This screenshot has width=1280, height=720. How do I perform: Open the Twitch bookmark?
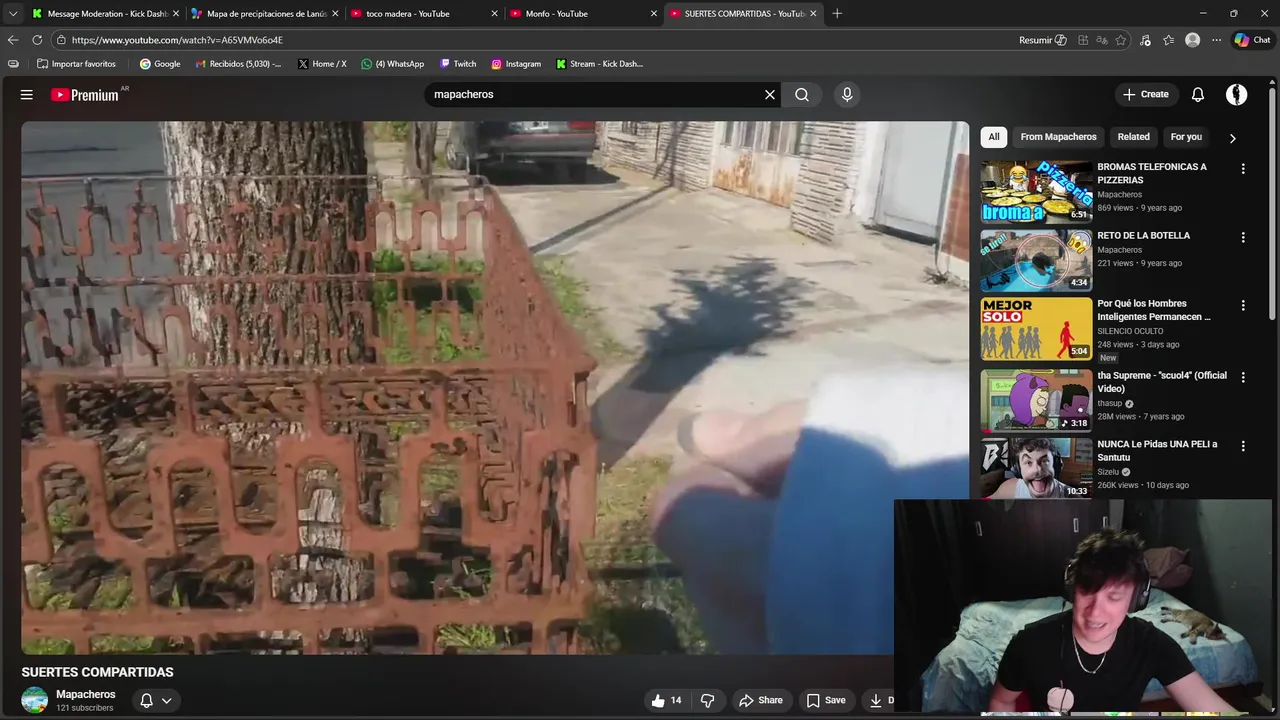[458, 64]
